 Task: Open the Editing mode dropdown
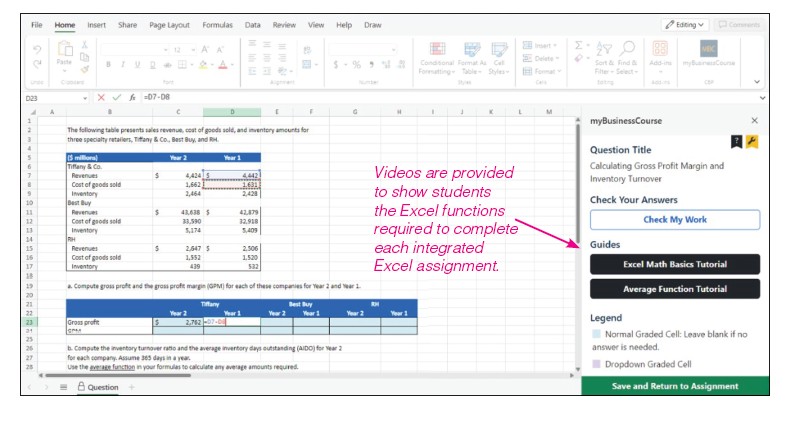(x=684, y=24)
